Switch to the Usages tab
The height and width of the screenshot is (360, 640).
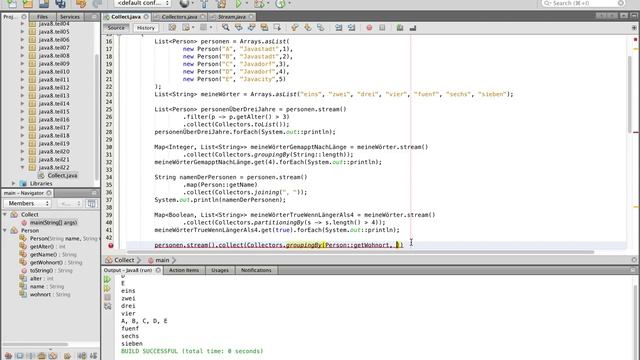click(x=220, y=270)
